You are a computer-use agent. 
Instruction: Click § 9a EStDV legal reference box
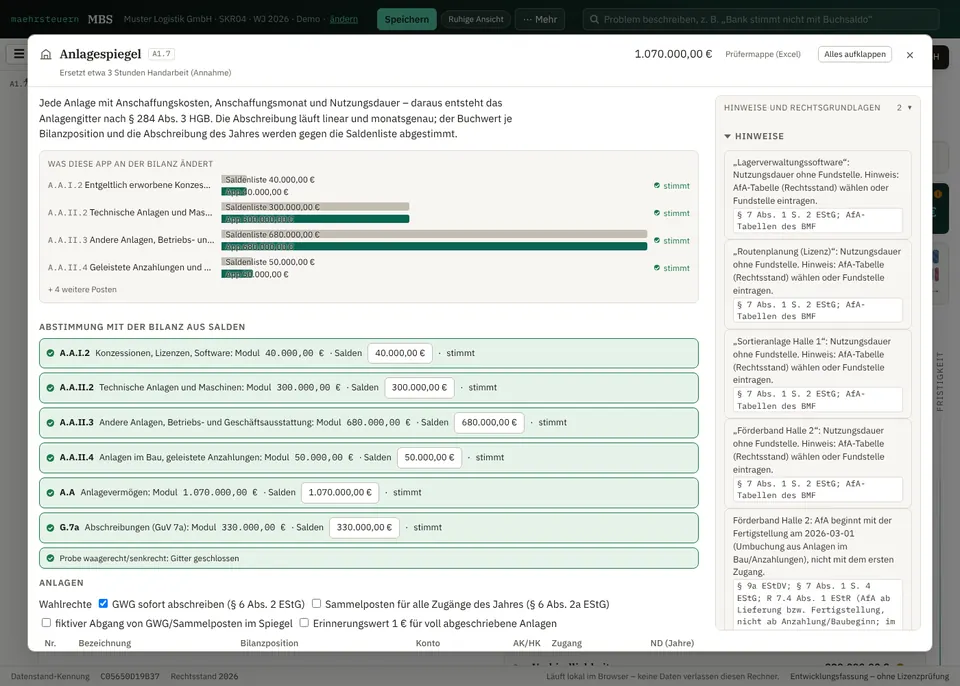(817, 604)
